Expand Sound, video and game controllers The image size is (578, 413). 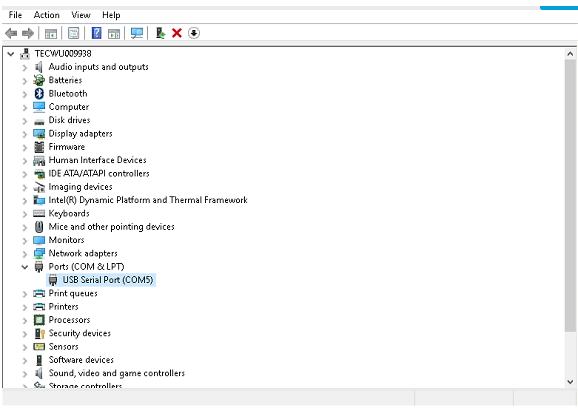coord(25,374)
